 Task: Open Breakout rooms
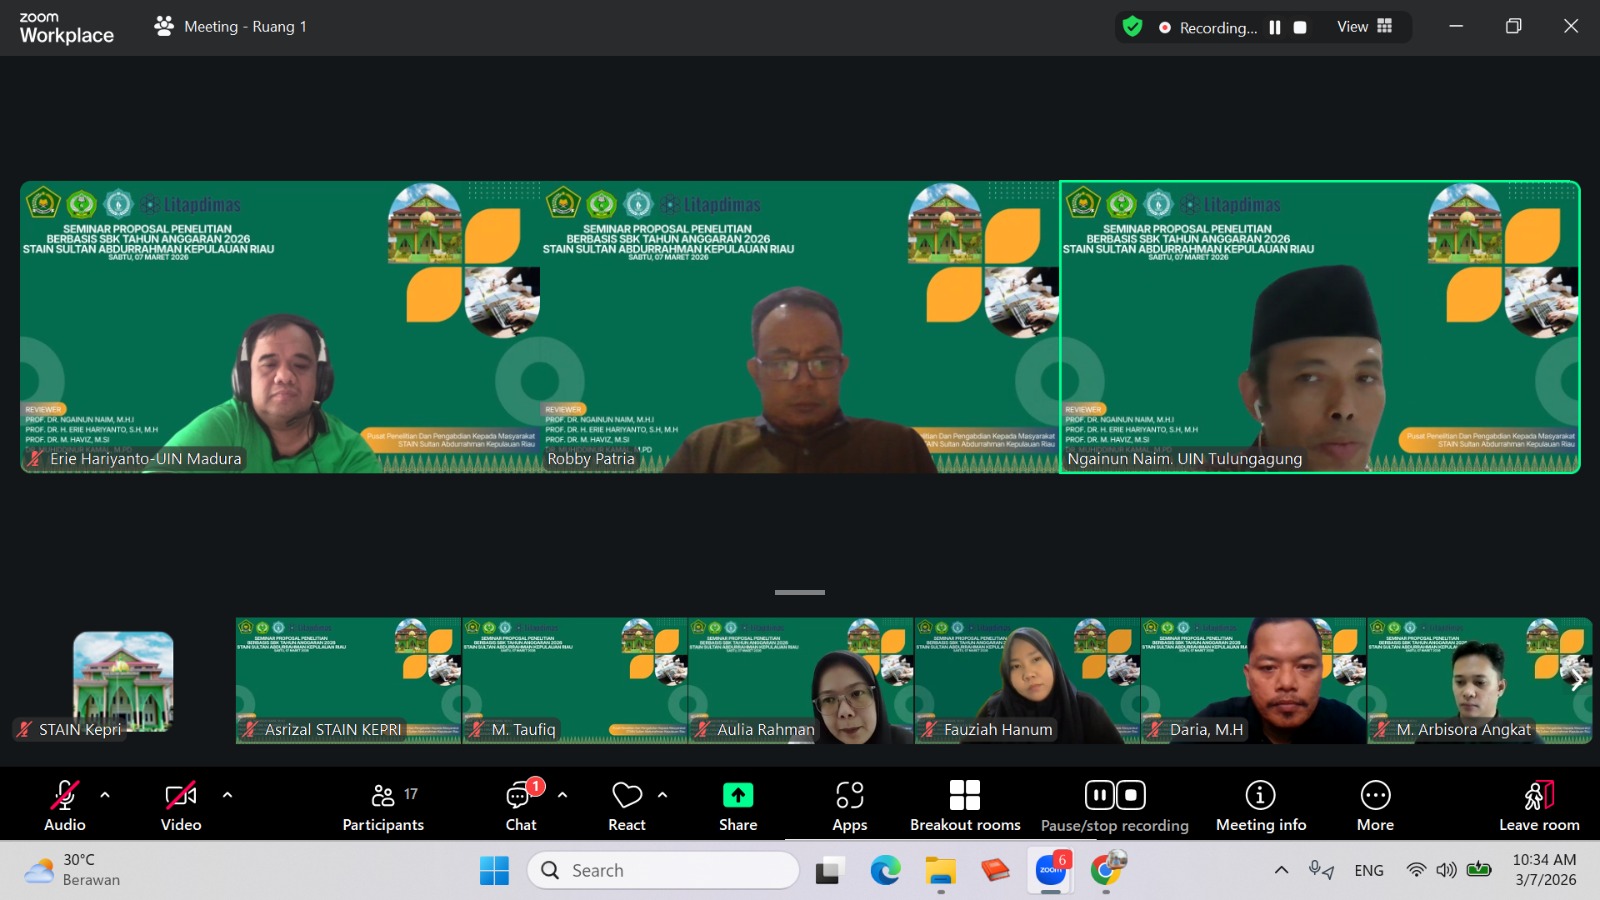point(965,807)
